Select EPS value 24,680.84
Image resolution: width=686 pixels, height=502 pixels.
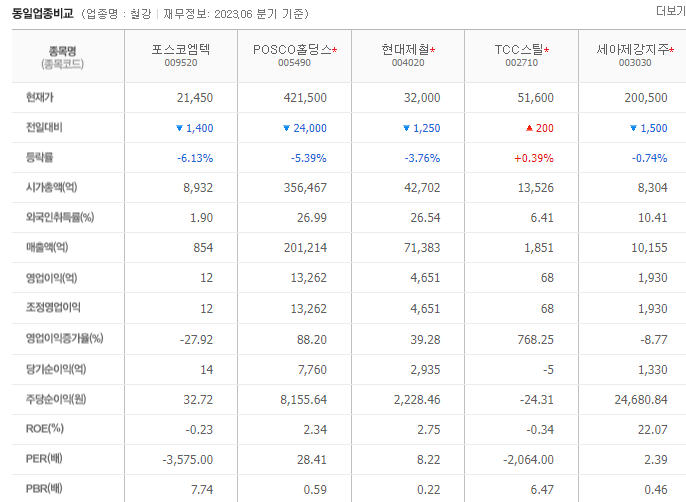tap(641, 400)
